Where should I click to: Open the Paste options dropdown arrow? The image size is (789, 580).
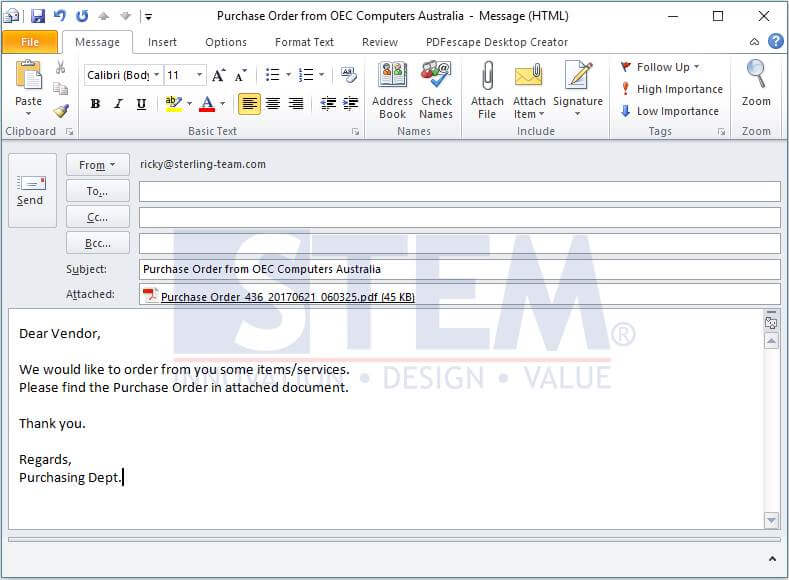pyautogui.click(x=29, y=114)
